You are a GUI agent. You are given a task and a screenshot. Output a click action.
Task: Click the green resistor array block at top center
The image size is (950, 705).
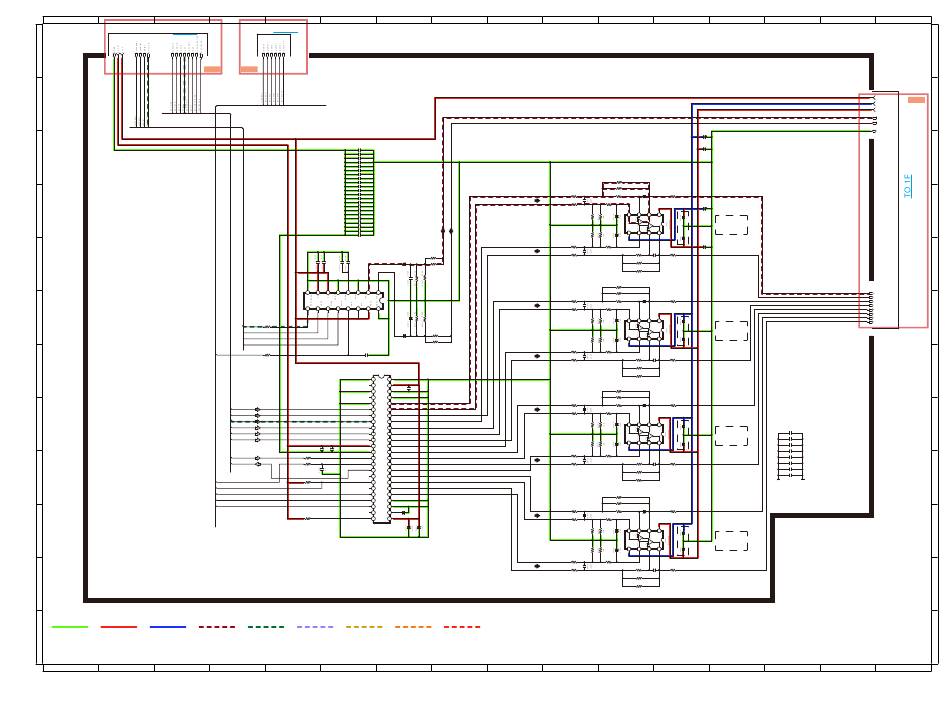click(359, 193)
